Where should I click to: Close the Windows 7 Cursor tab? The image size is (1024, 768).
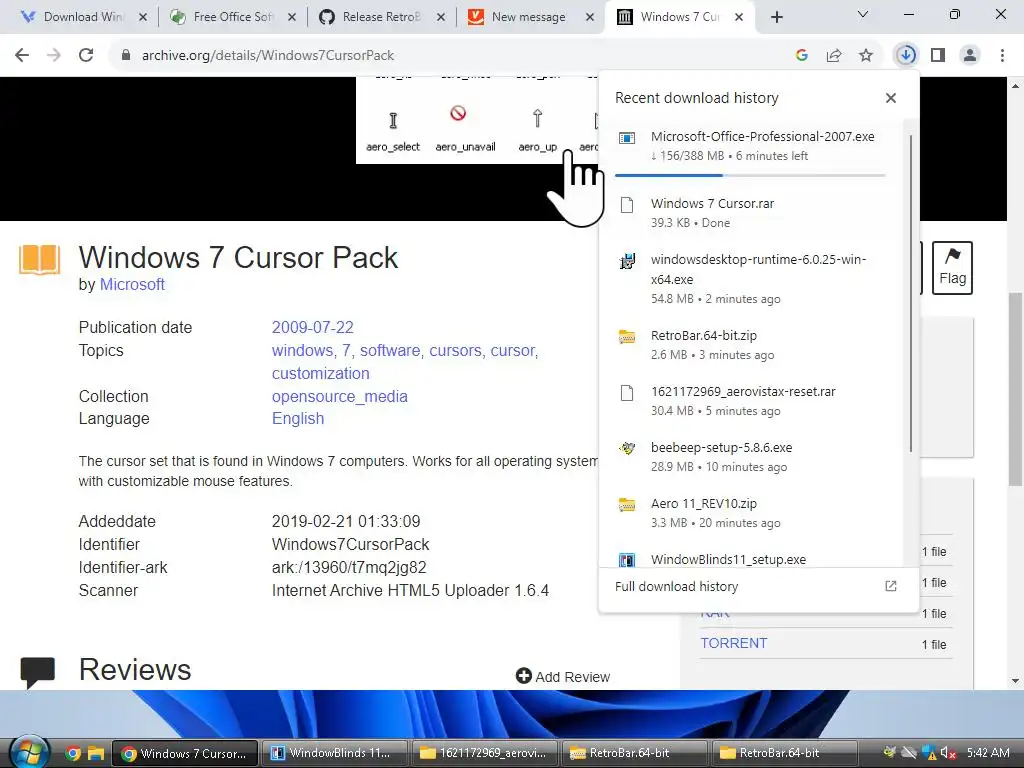pyautogui.click(x=739, y=18)
